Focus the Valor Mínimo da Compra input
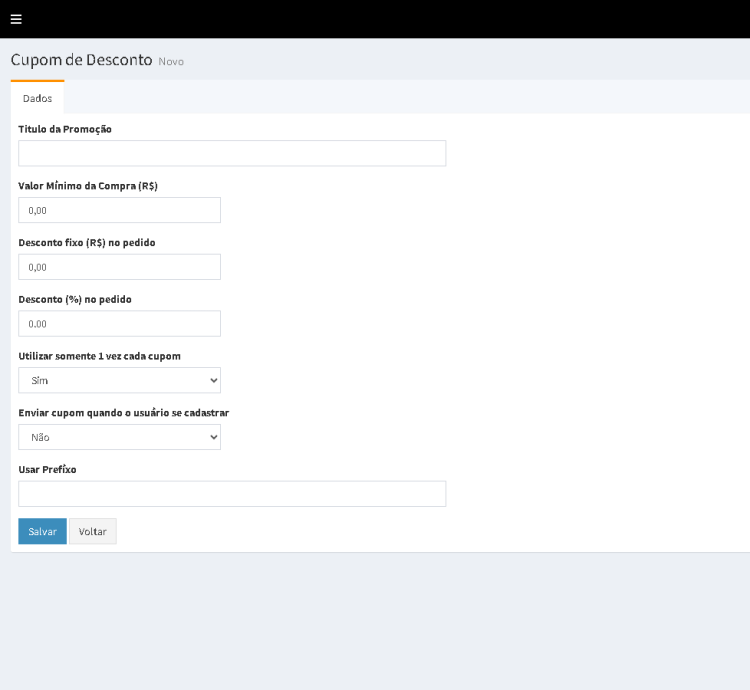 pos(119,210)
